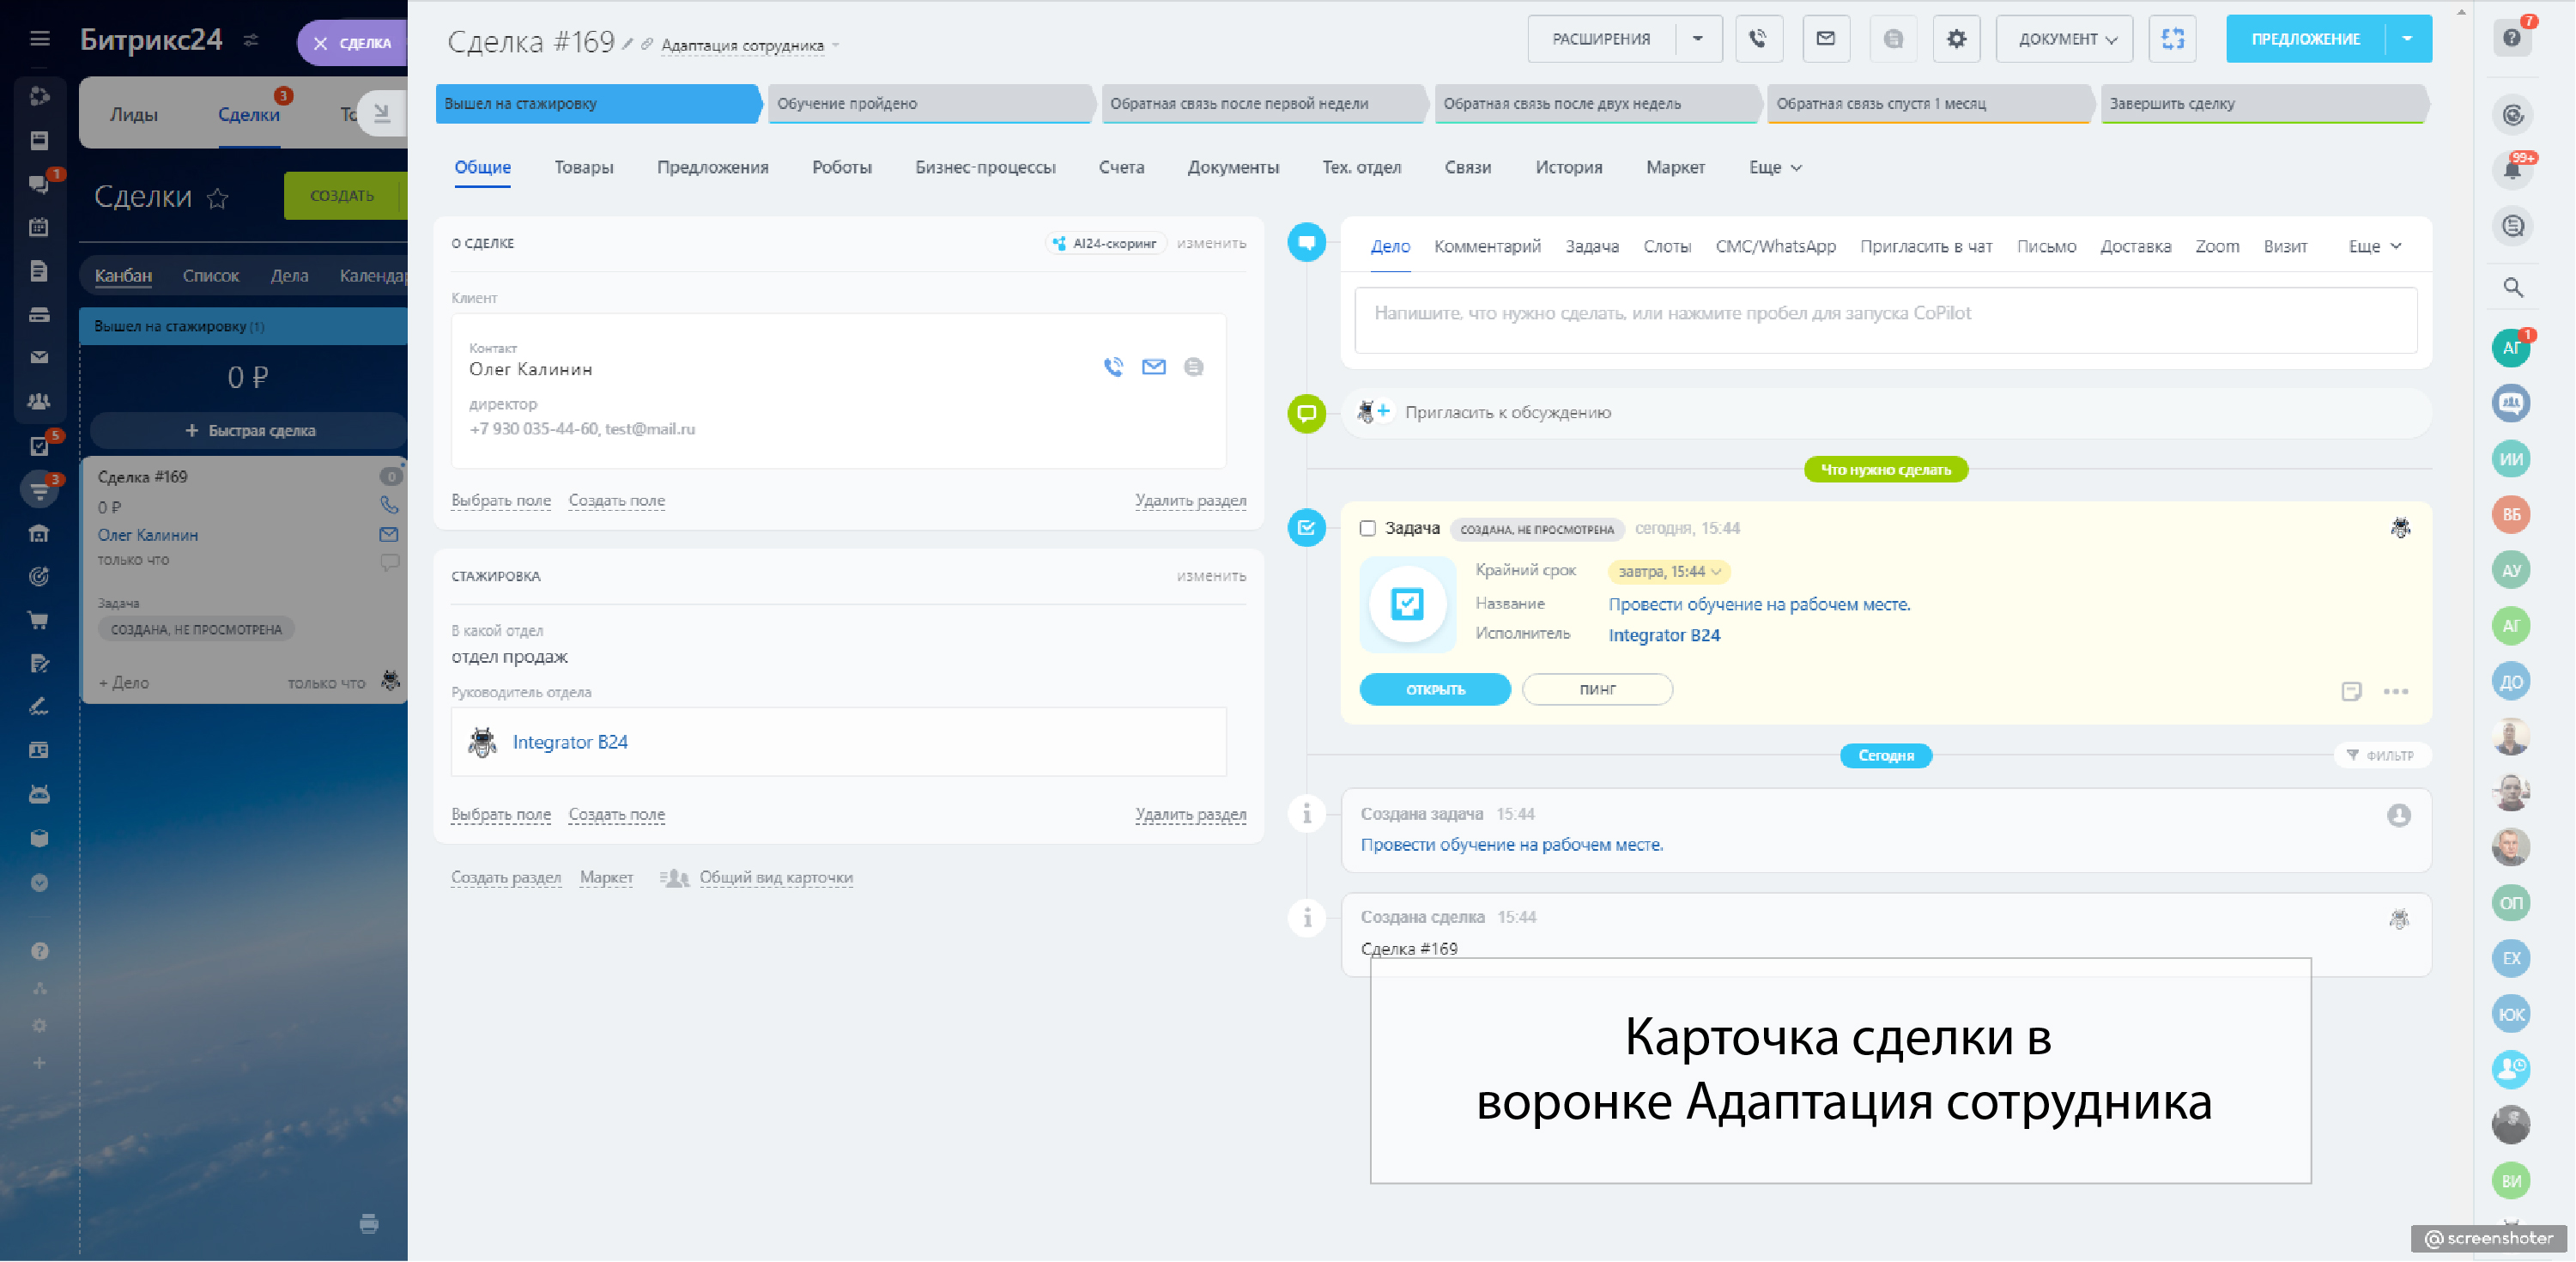This screenshot has height=1262, width=2576.
Task: Click the email envelope icon in header
Action: 1825,39
